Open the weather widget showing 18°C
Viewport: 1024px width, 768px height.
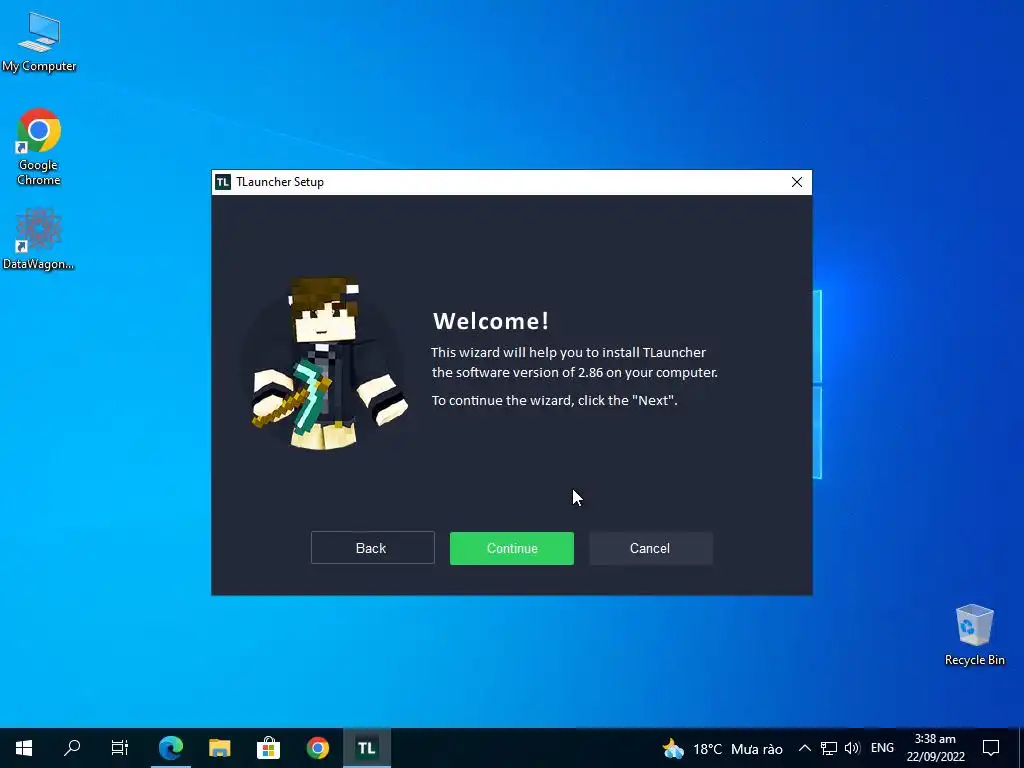722,748
